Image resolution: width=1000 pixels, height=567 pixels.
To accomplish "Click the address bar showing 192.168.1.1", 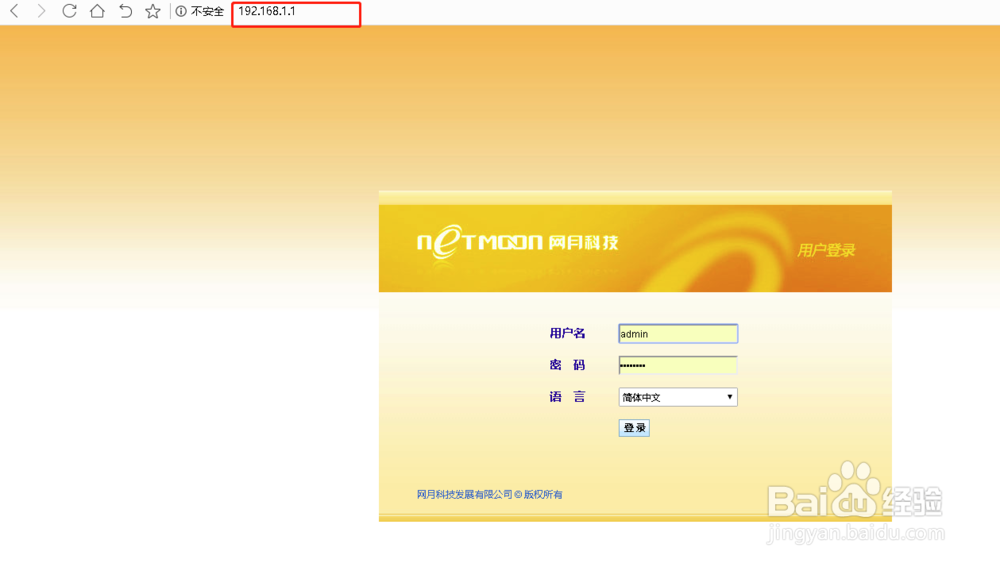I will [296, 13].
